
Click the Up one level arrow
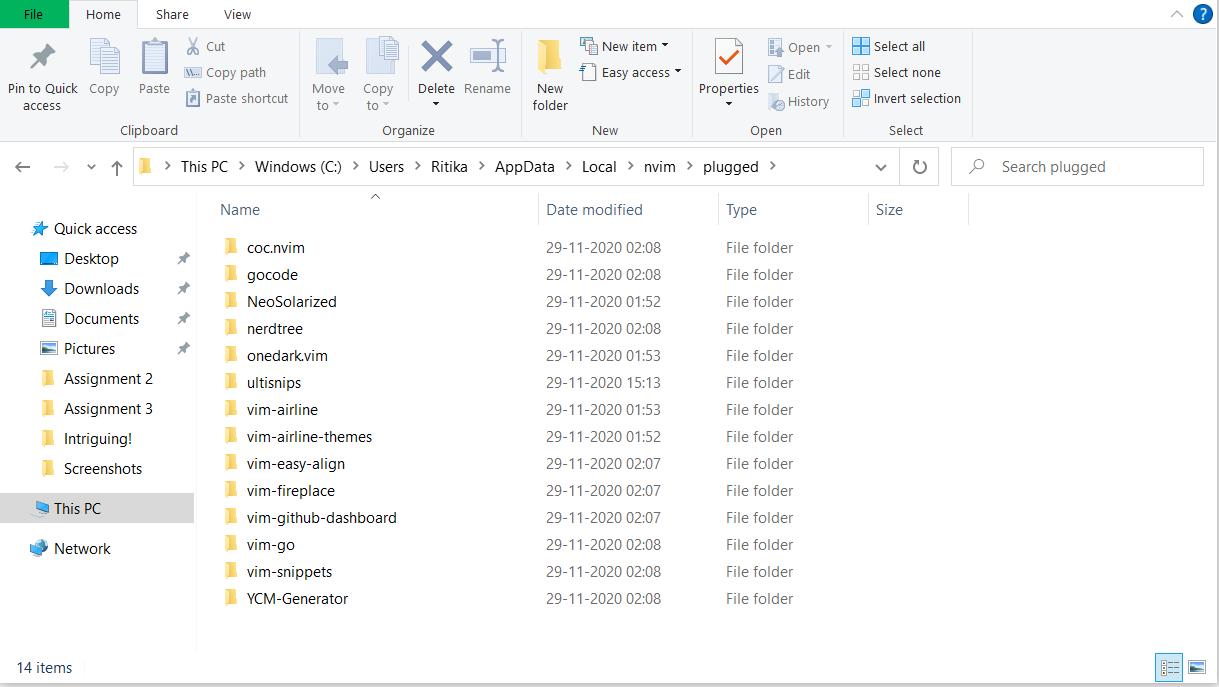click(117, 167)
